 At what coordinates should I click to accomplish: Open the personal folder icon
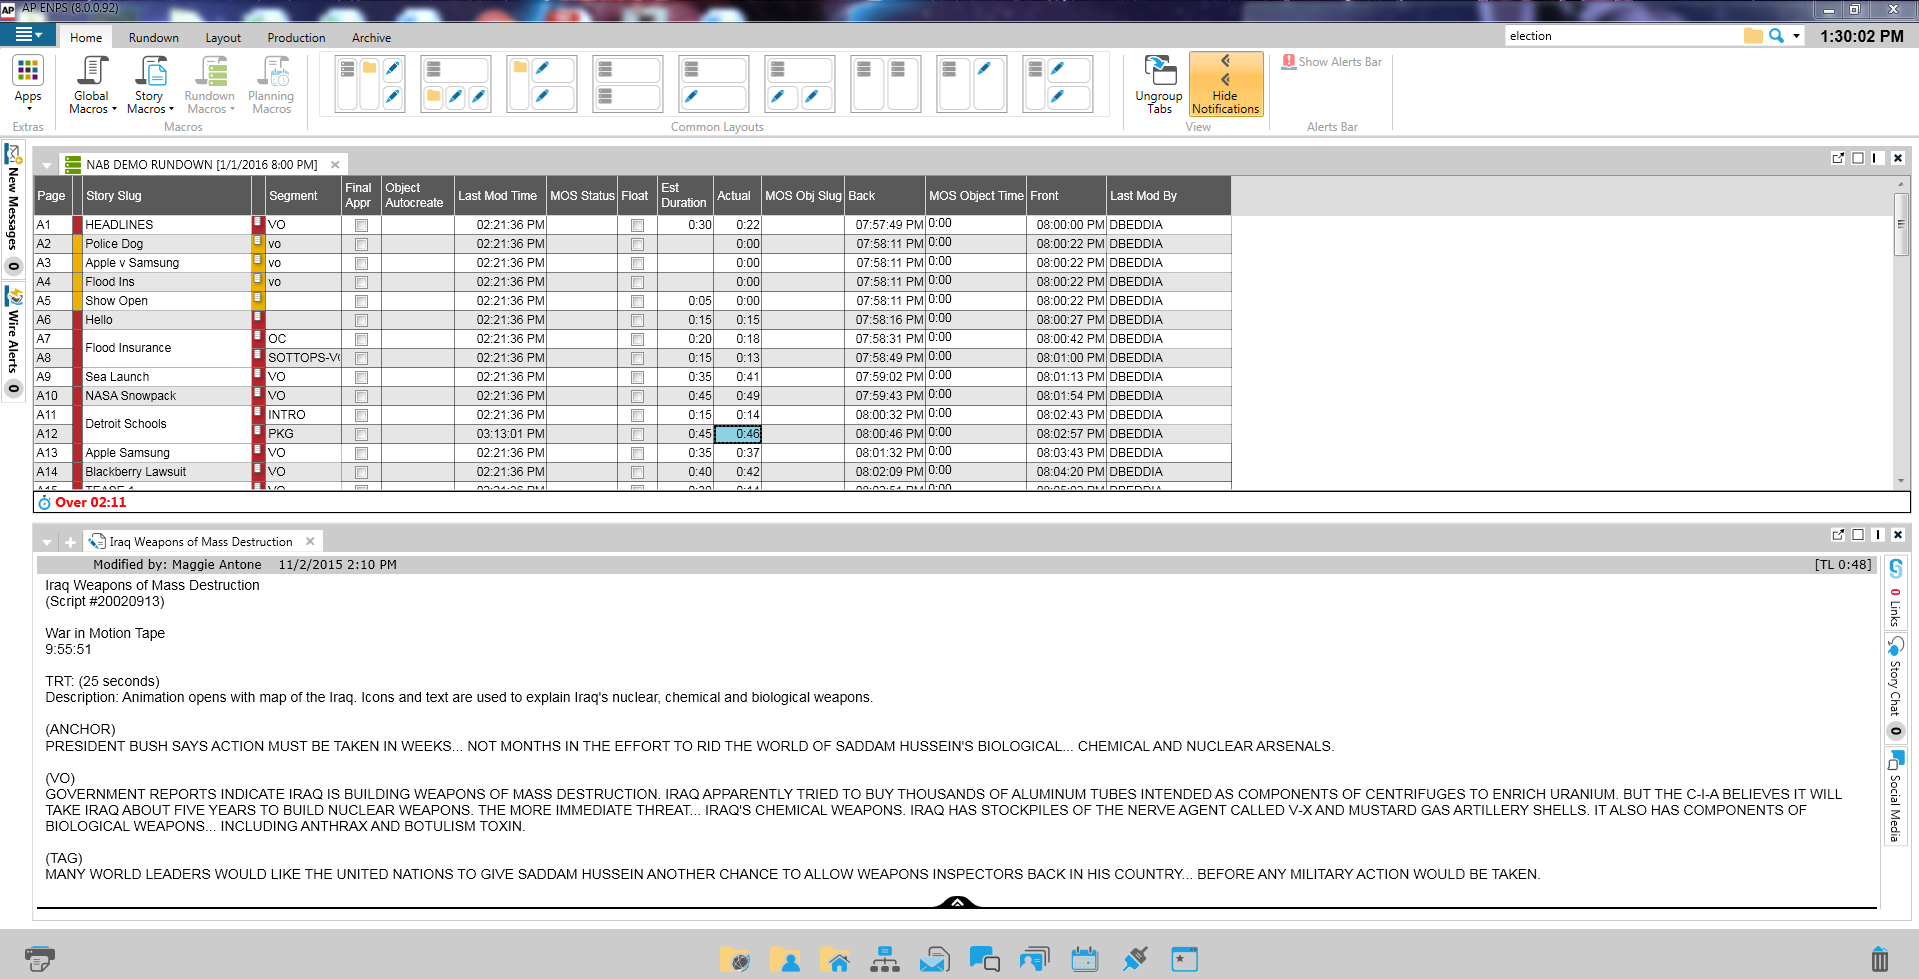click(x=785, y=960)
